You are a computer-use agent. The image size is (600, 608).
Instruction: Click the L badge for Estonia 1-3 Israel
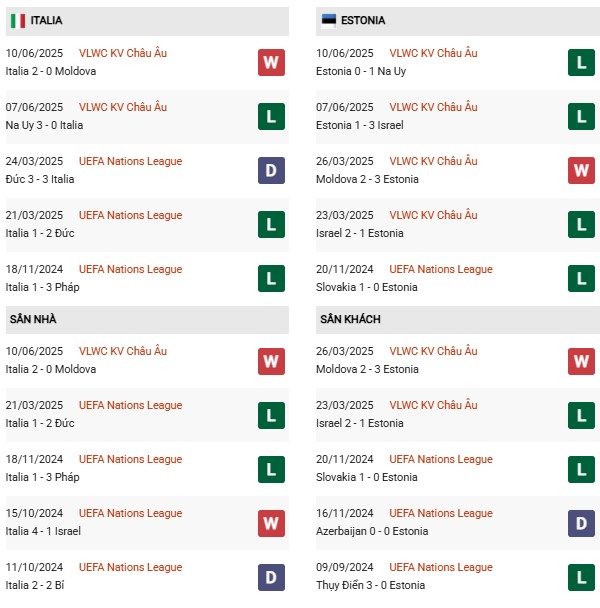(x=582, y=117)
